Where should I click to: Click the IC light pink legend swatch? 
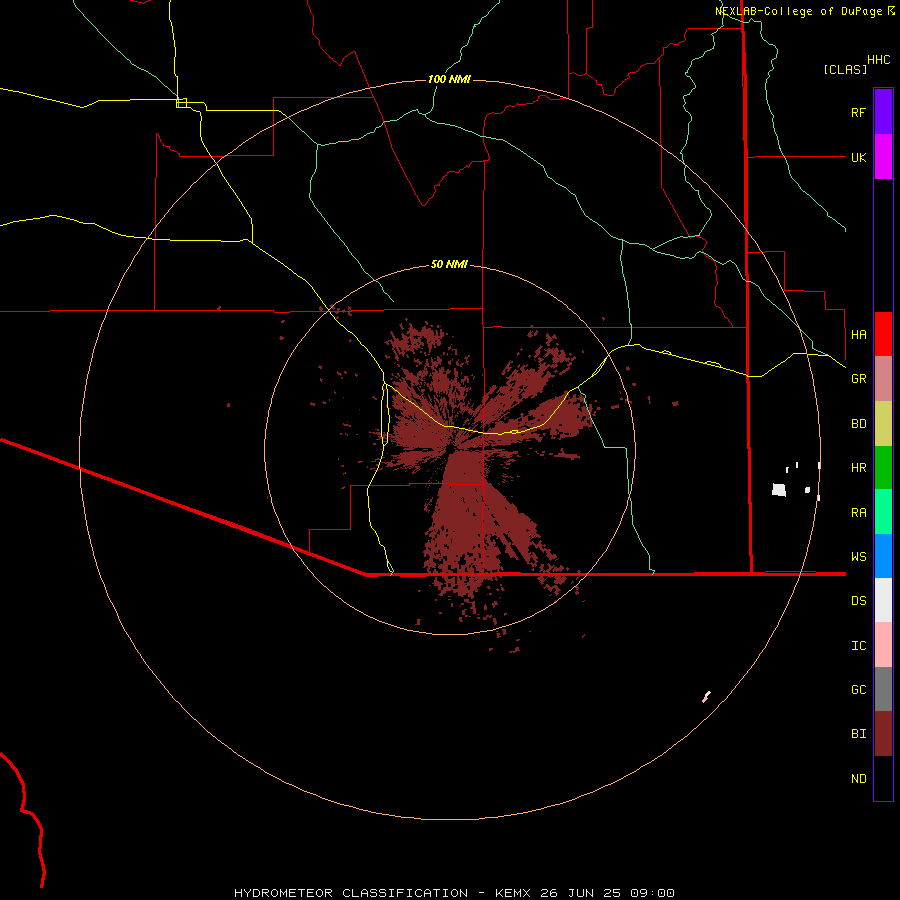click(883, 645)
